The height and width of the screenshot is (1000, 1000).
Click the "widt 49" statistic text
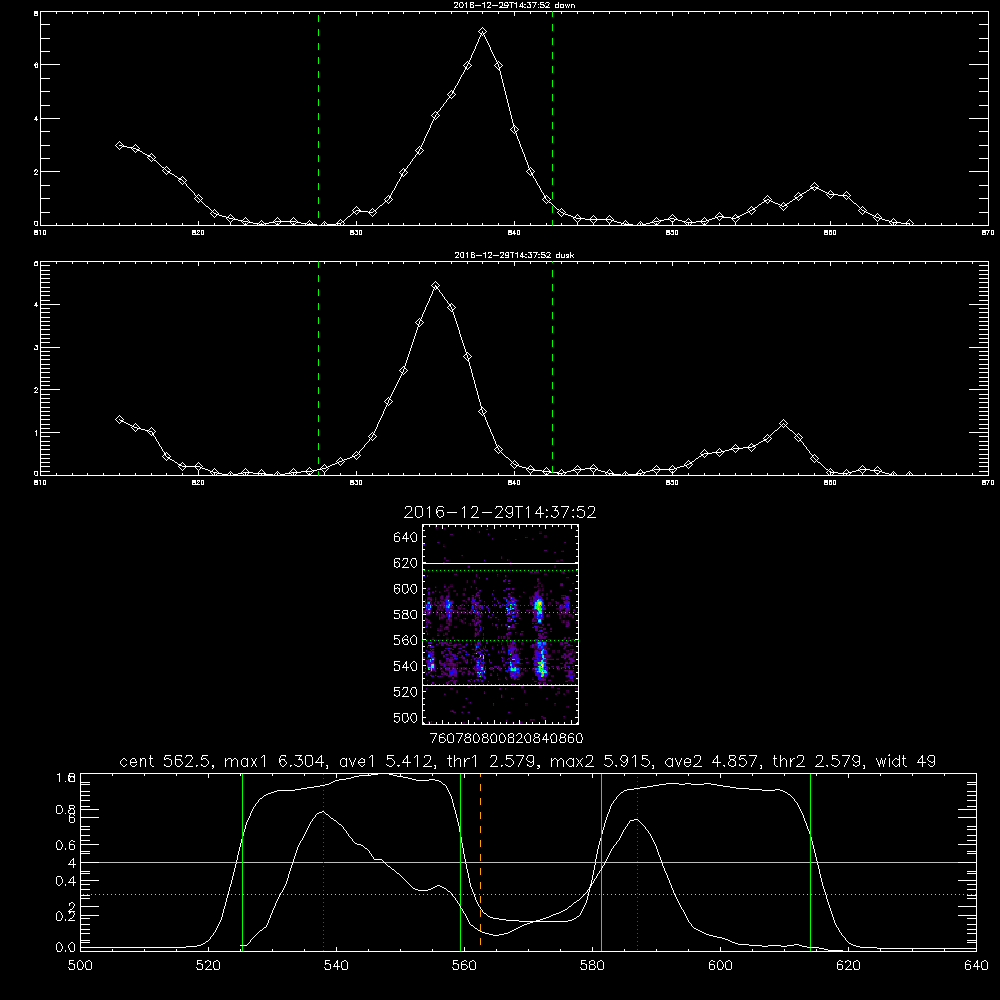point(906,761)
